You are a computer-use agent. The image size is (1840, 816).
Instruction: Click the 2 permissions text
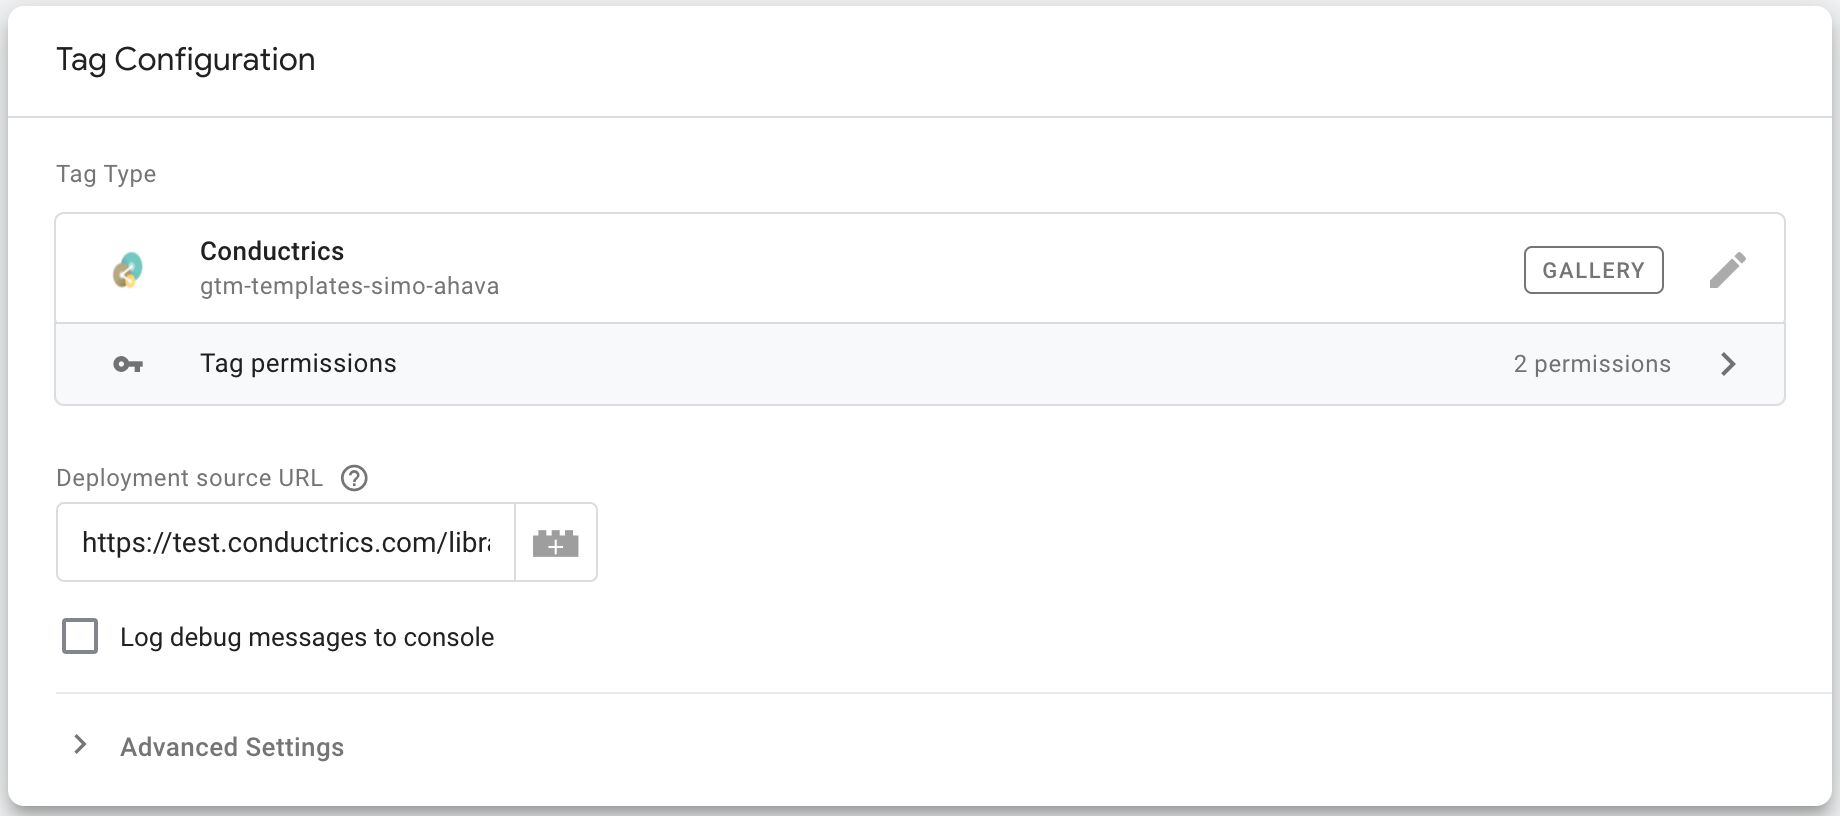(1592, 364)
